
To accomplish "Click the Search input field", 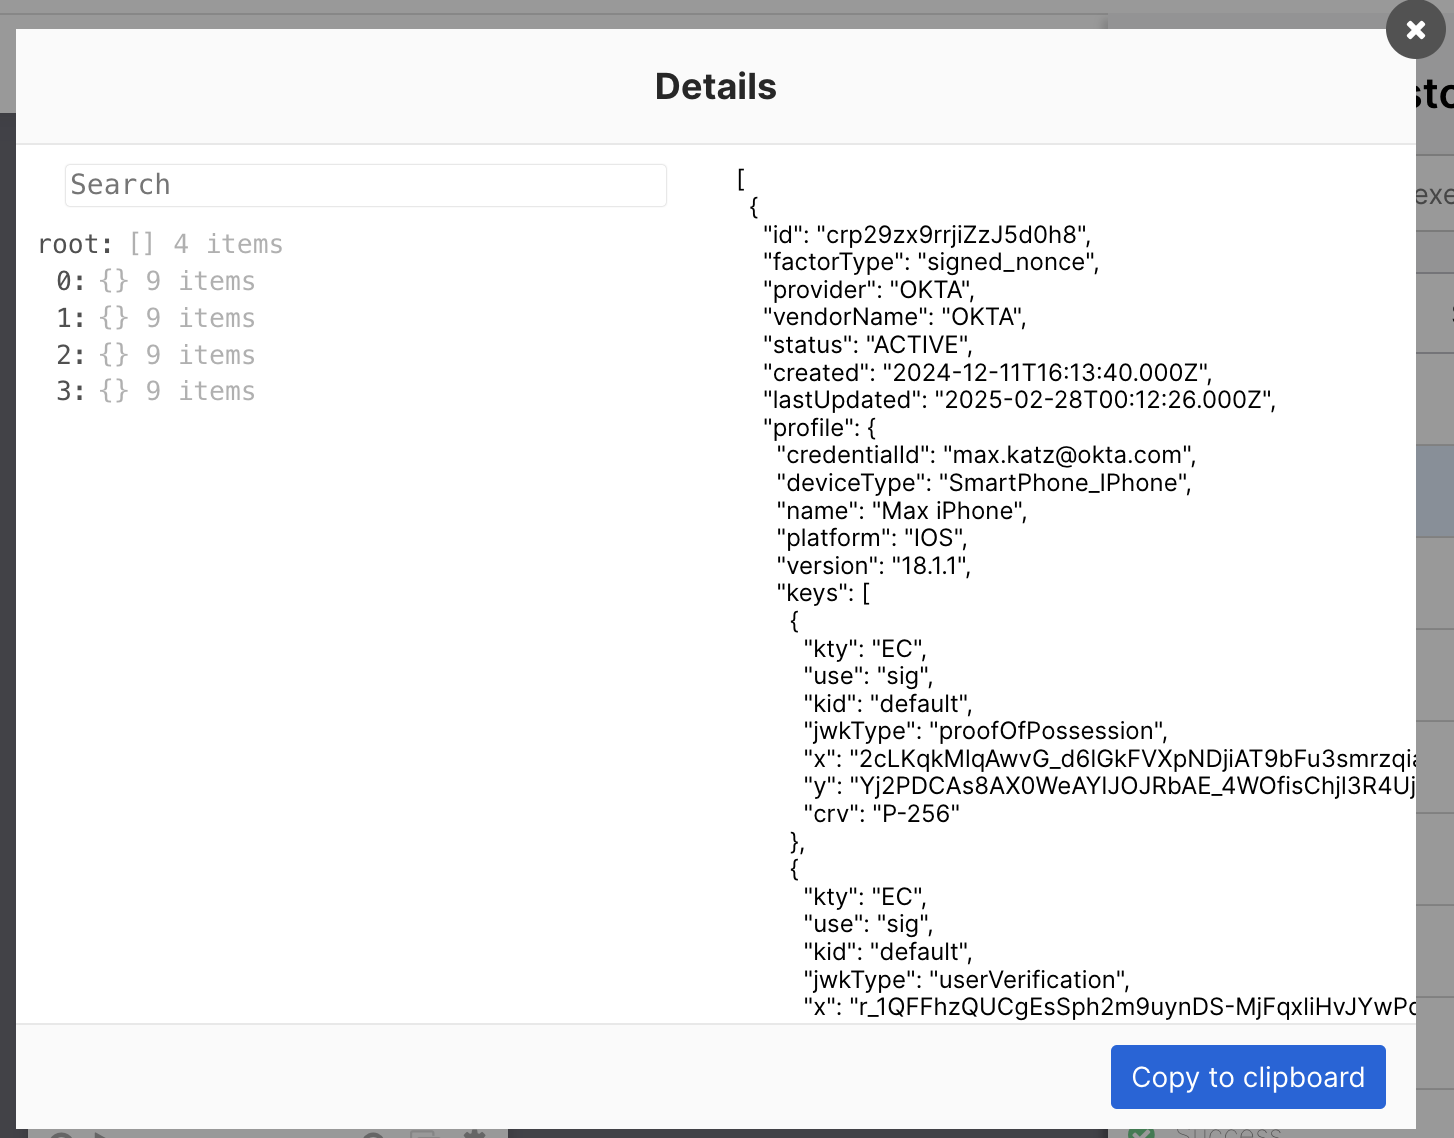I will coord(365,185).
